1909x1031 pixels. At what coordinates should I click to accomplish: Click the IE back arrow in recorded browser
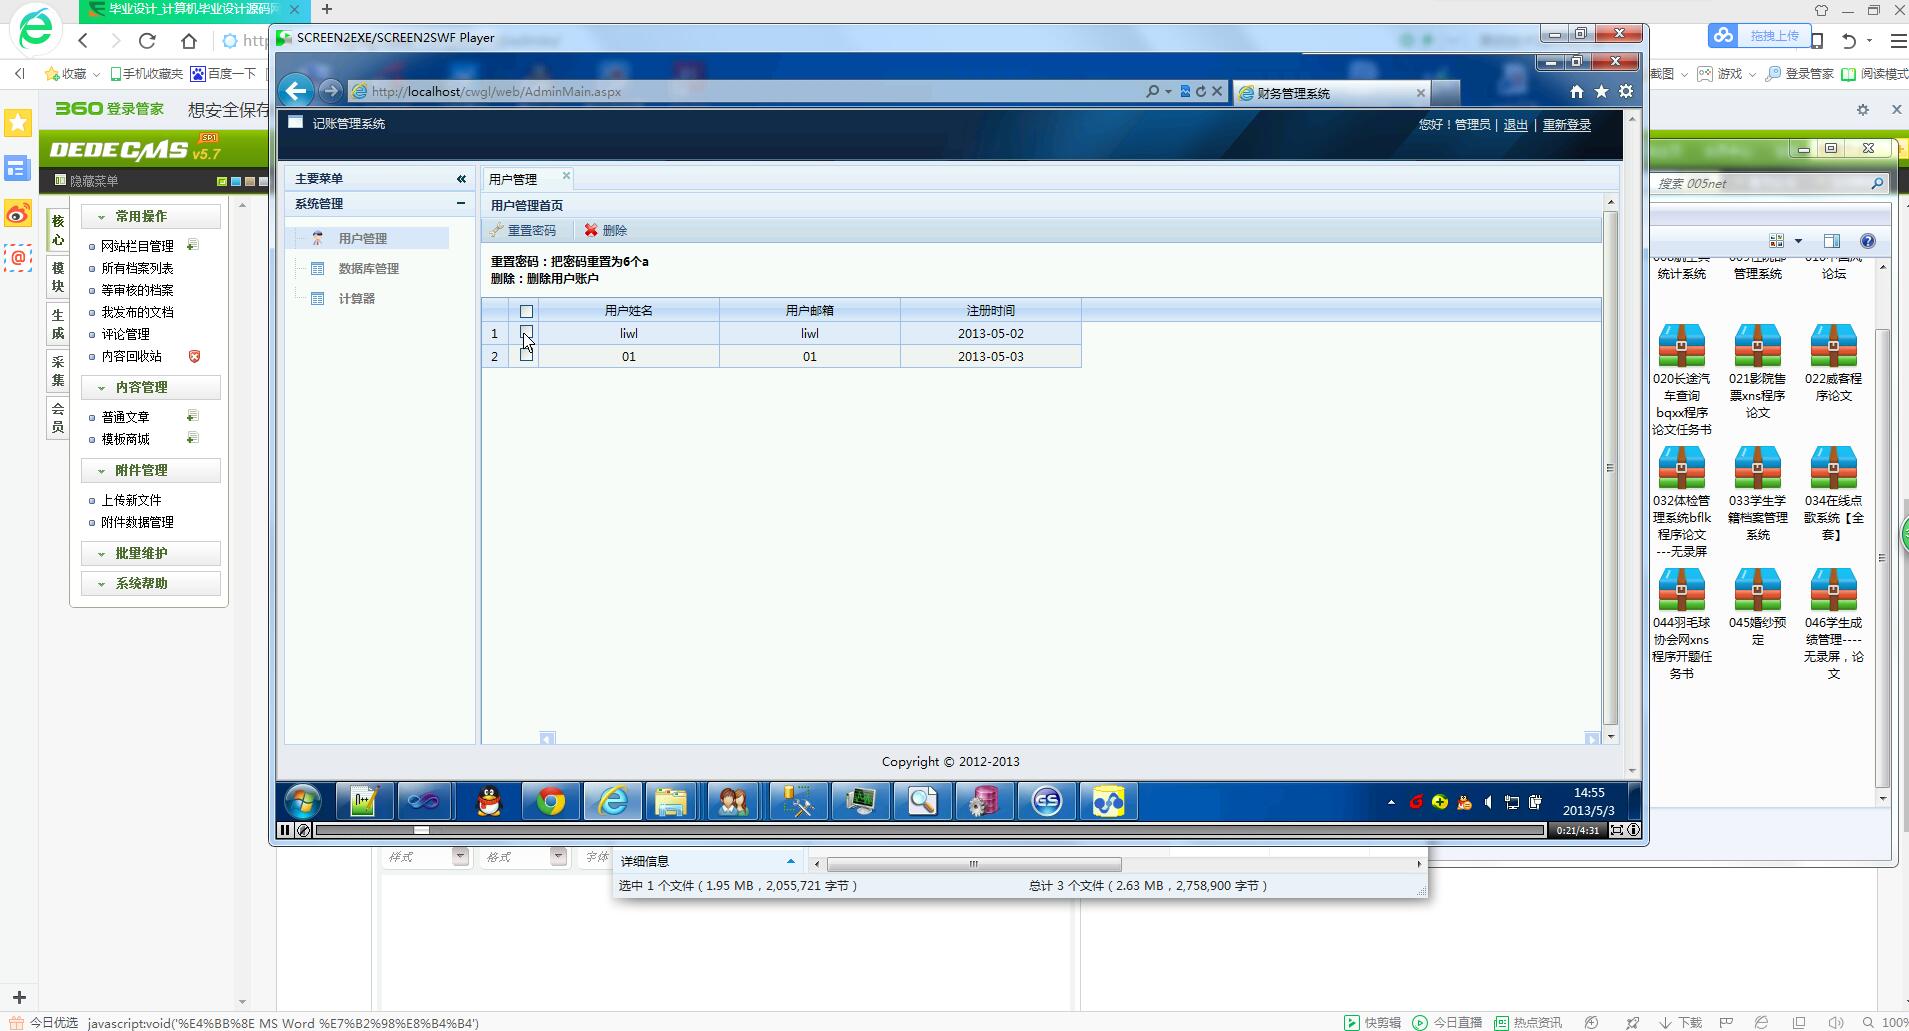pyautogui.click(x=295, y=91)
